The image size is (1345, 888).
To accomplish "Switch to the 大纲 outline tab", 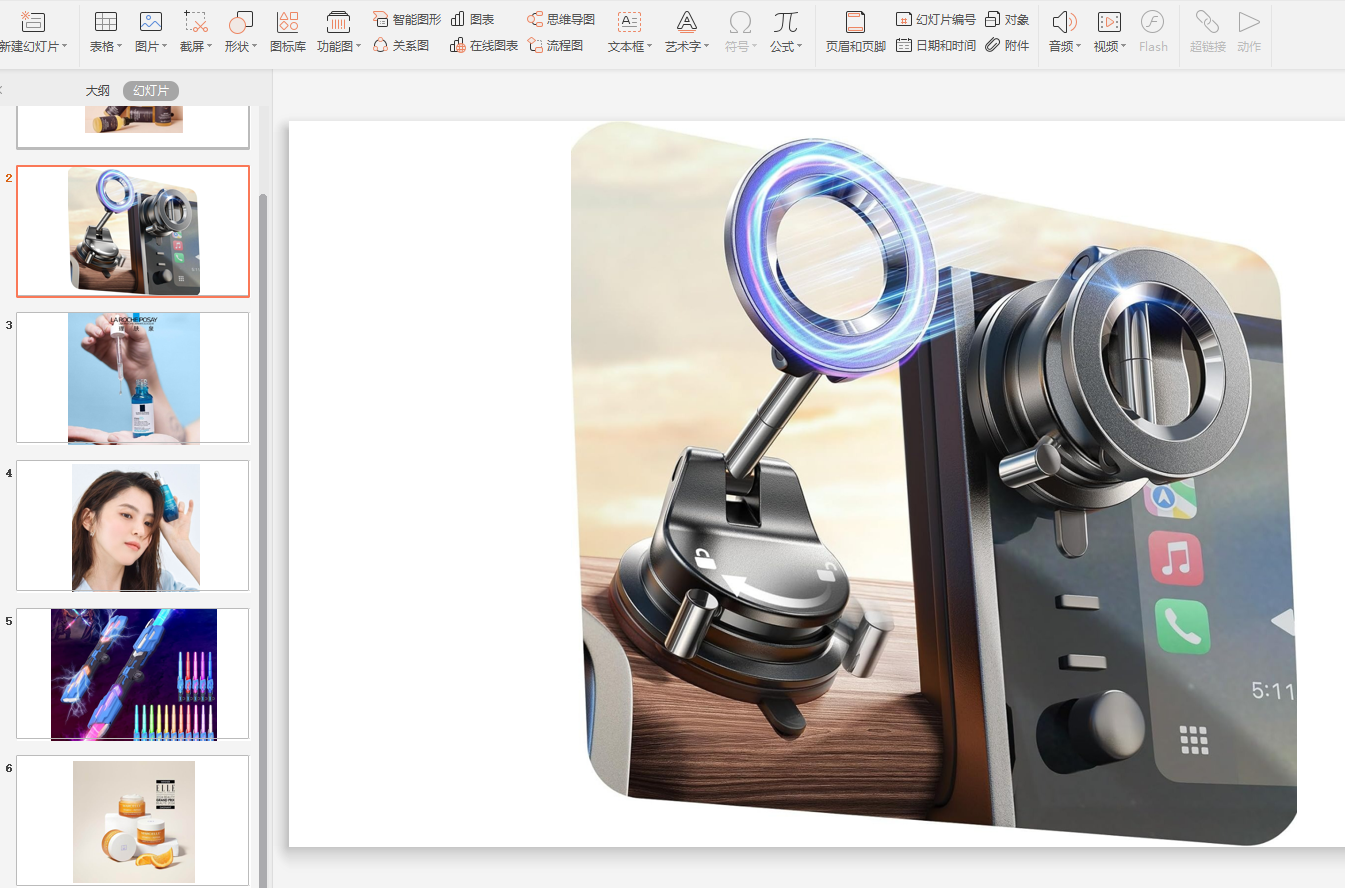I will point(97,91).
